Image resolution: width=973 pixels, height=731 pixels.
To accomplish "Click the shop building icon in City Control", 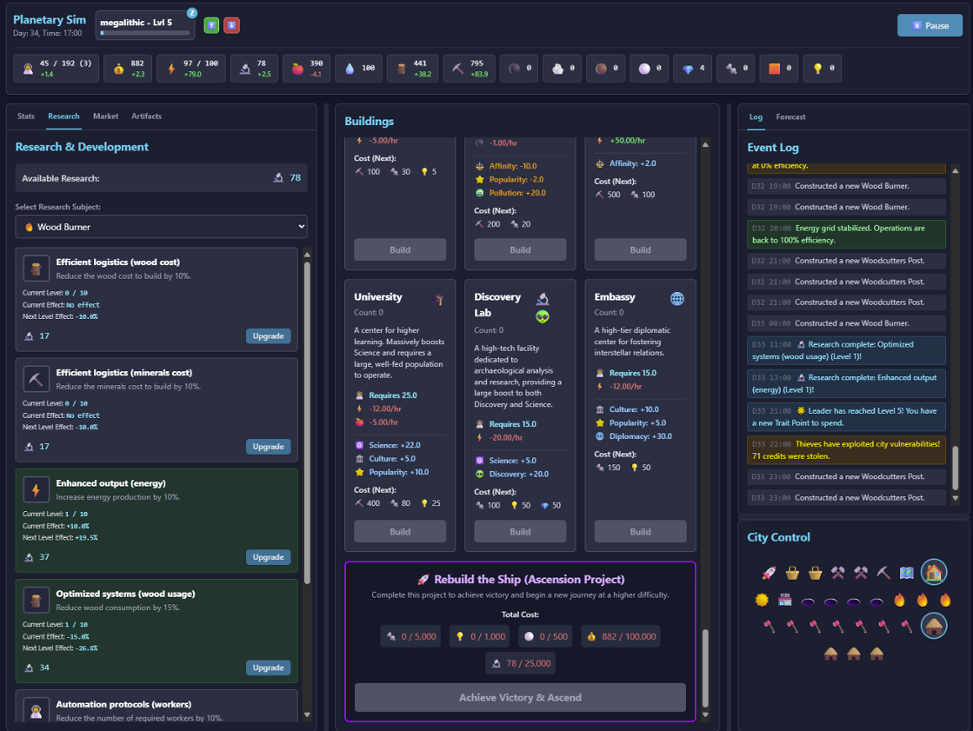I will (x=785, y=601).
